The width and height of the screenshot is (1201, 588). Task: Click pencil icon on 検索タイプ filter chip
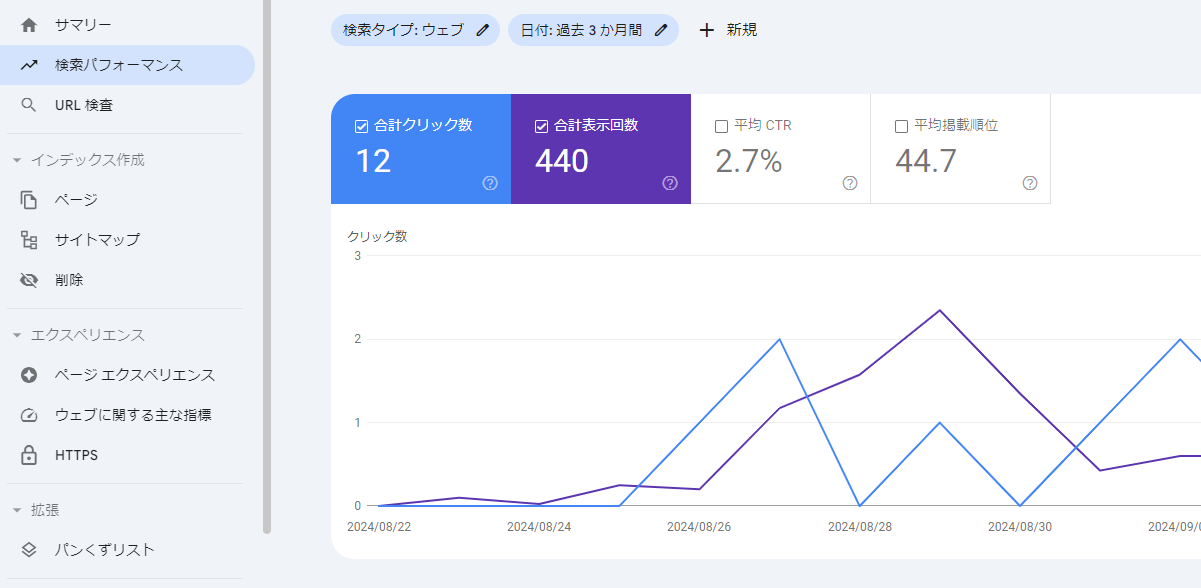(x=483, y=30)
